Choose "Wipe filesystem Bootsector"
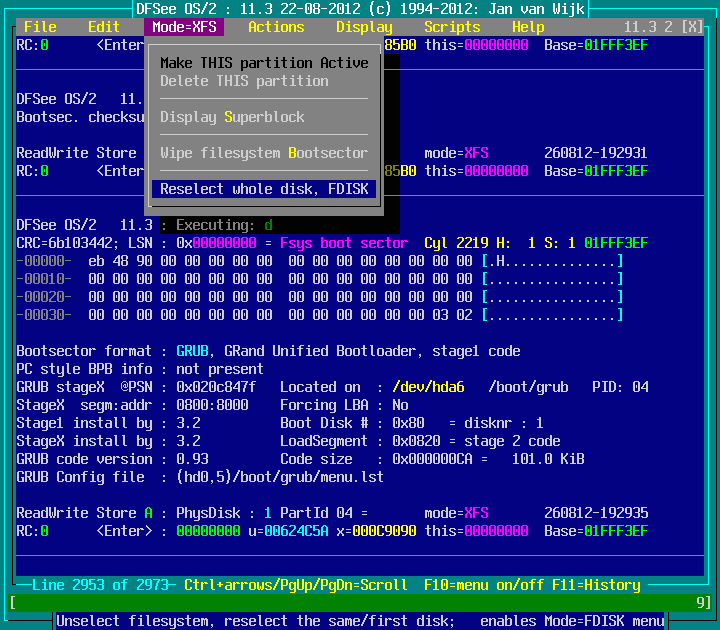 coord(264,153)
